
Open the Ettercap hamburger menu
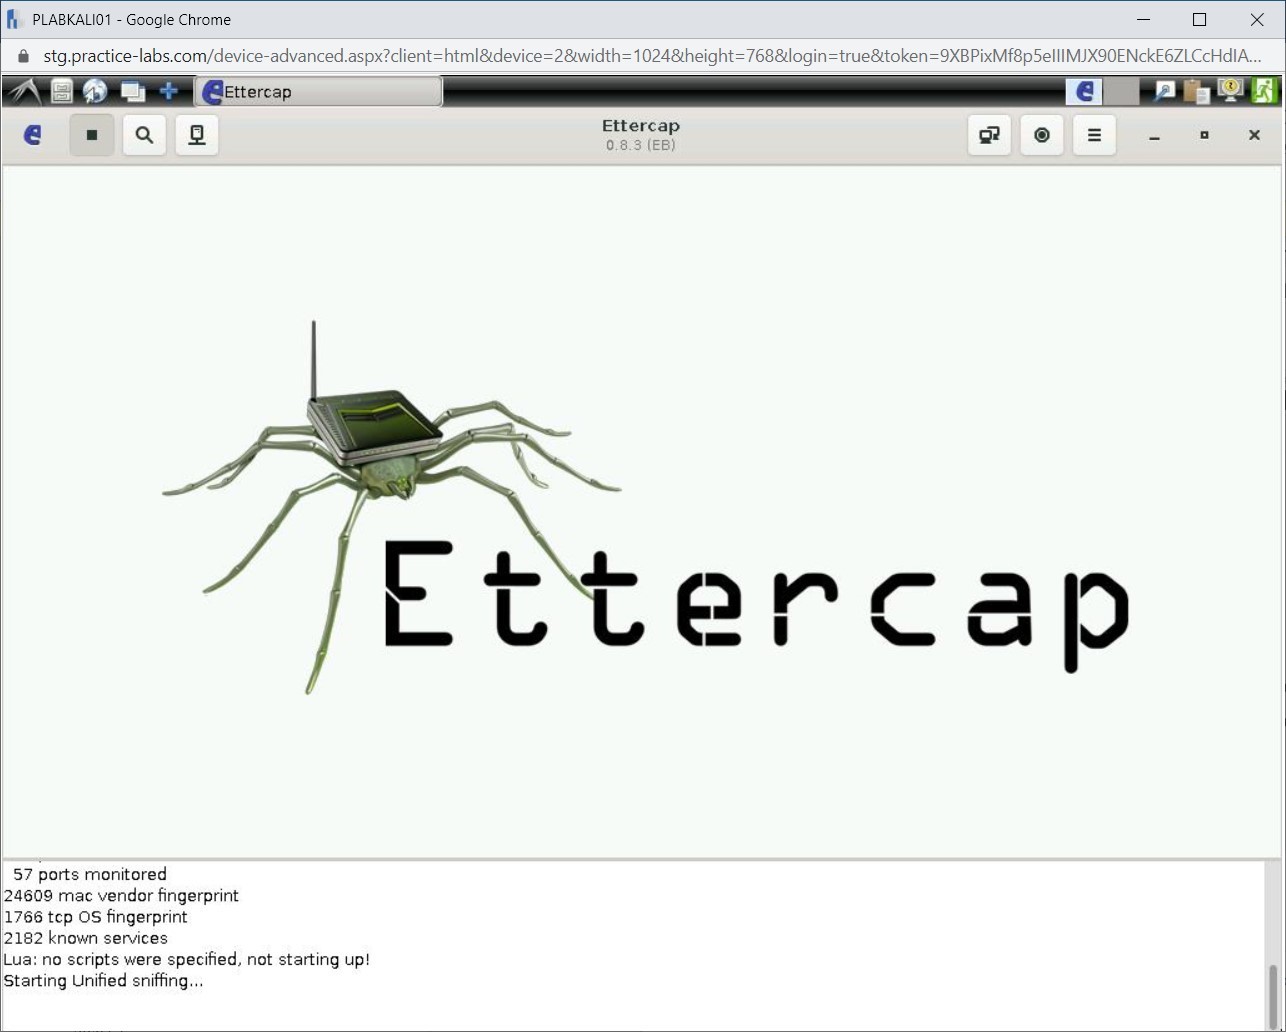pyautogui.click(x=1093, y=135)
